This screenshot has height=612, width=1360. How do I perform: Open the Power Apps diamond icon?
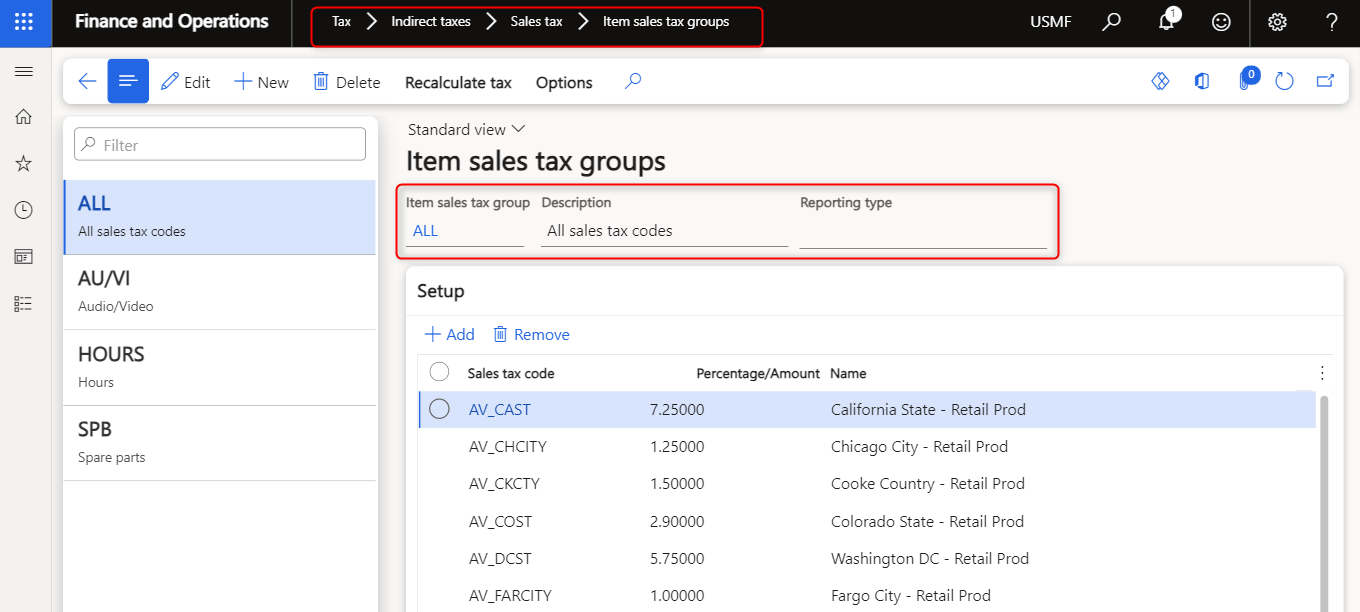pos(1160,82)
